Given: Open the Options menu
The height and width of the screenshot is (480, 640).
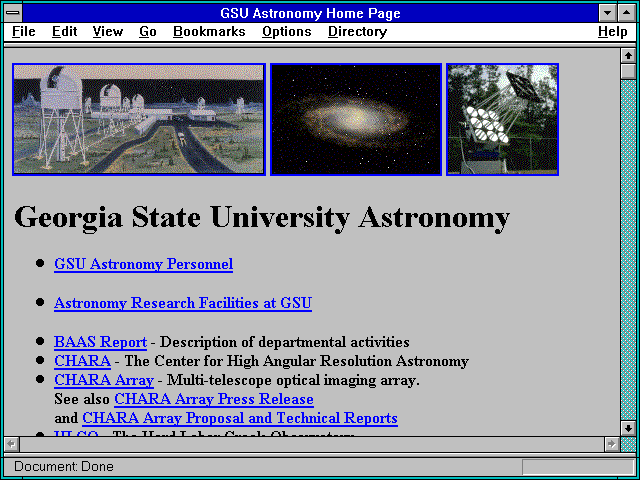Looking at the screenshot, I should click(287, 31).
